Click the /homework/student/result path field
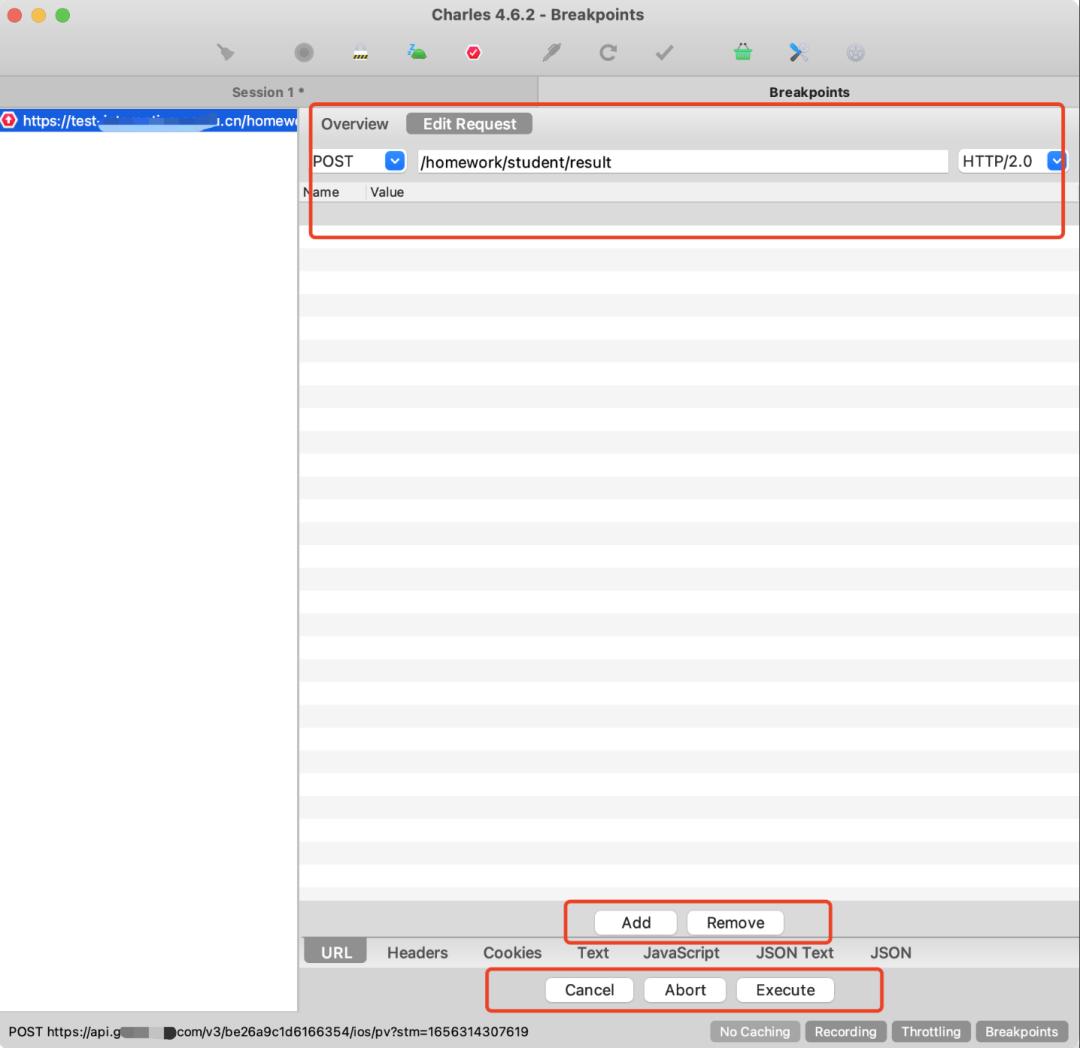Screen dimensions: 1080x1048 [x=683, y=162]
